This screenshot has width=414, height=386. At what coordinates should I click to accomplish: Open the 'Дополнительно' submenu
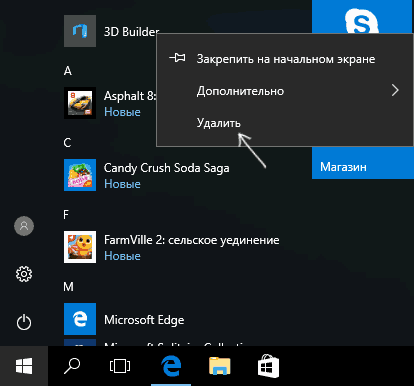(x=285, y=91)
